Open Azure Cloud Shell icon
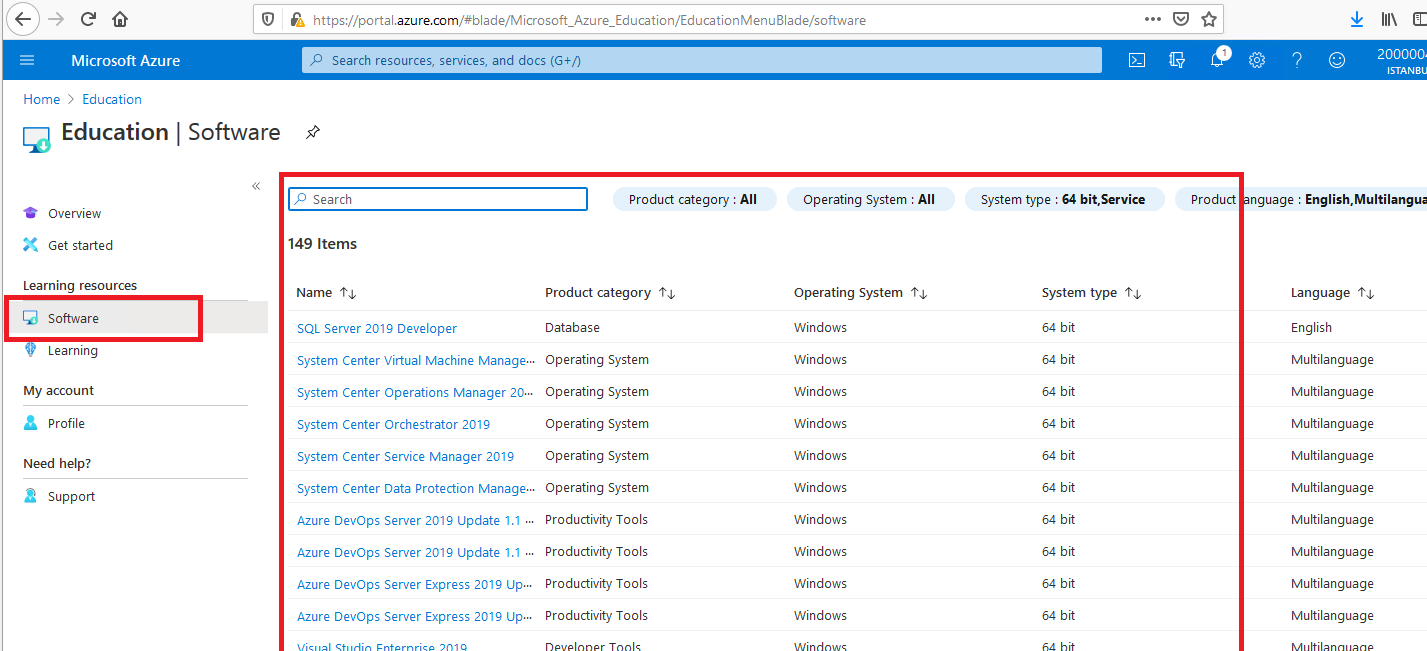 point(1137,60)
